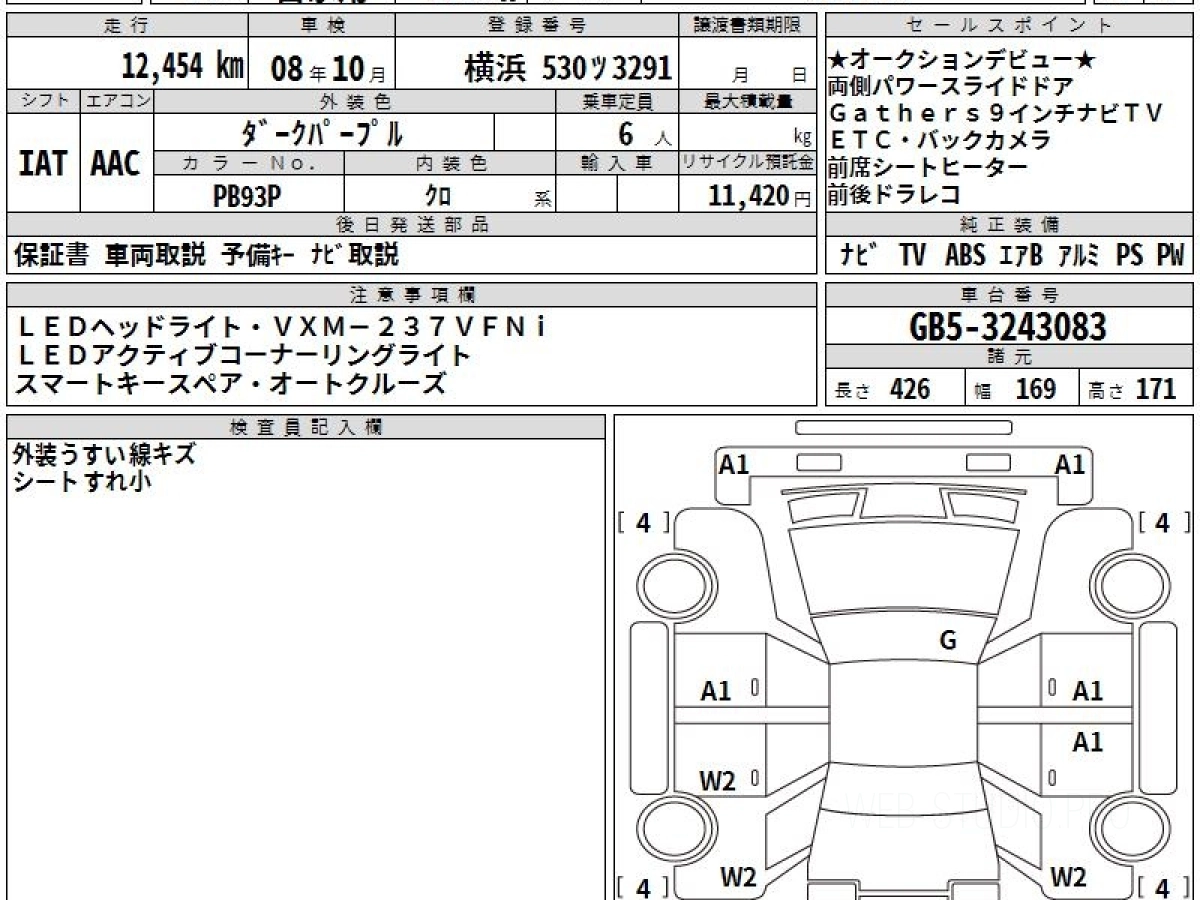Click the A1 mark at front-right bumper corner
The width and height of the screenshot is (1200, 900).
click(1070, 464)
